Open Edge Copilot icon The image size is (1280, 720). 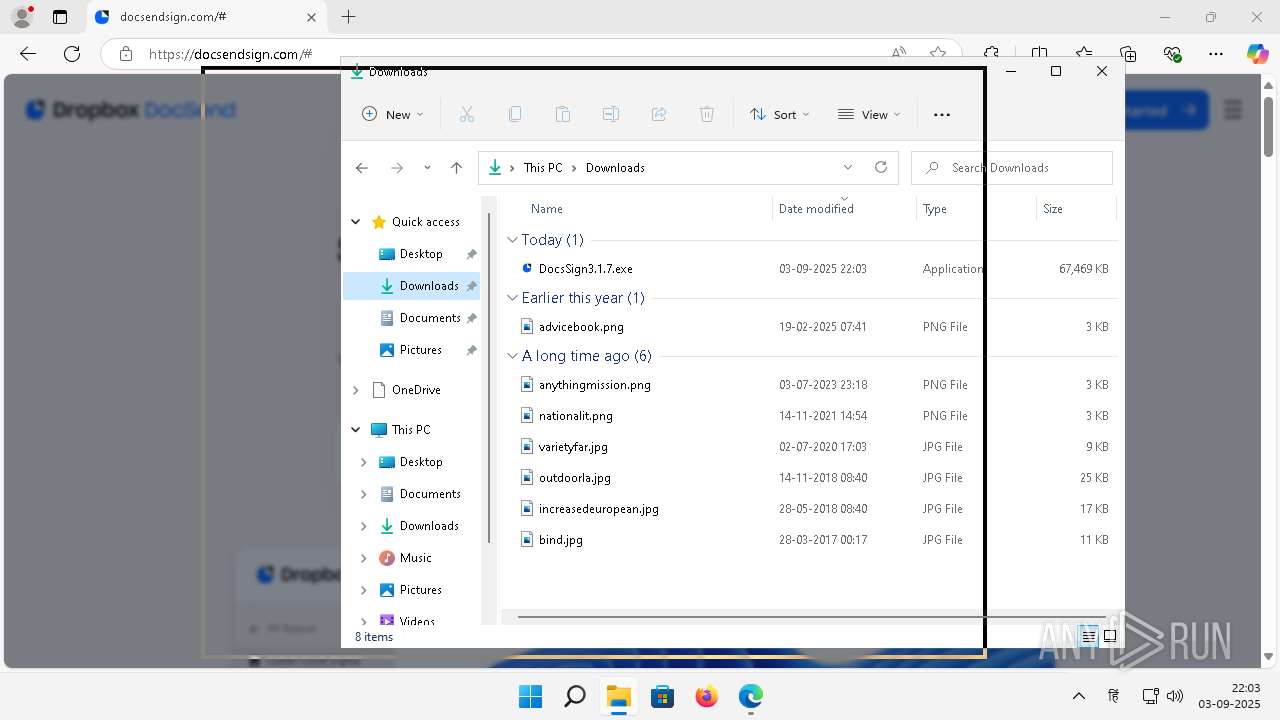(1257, 54)
